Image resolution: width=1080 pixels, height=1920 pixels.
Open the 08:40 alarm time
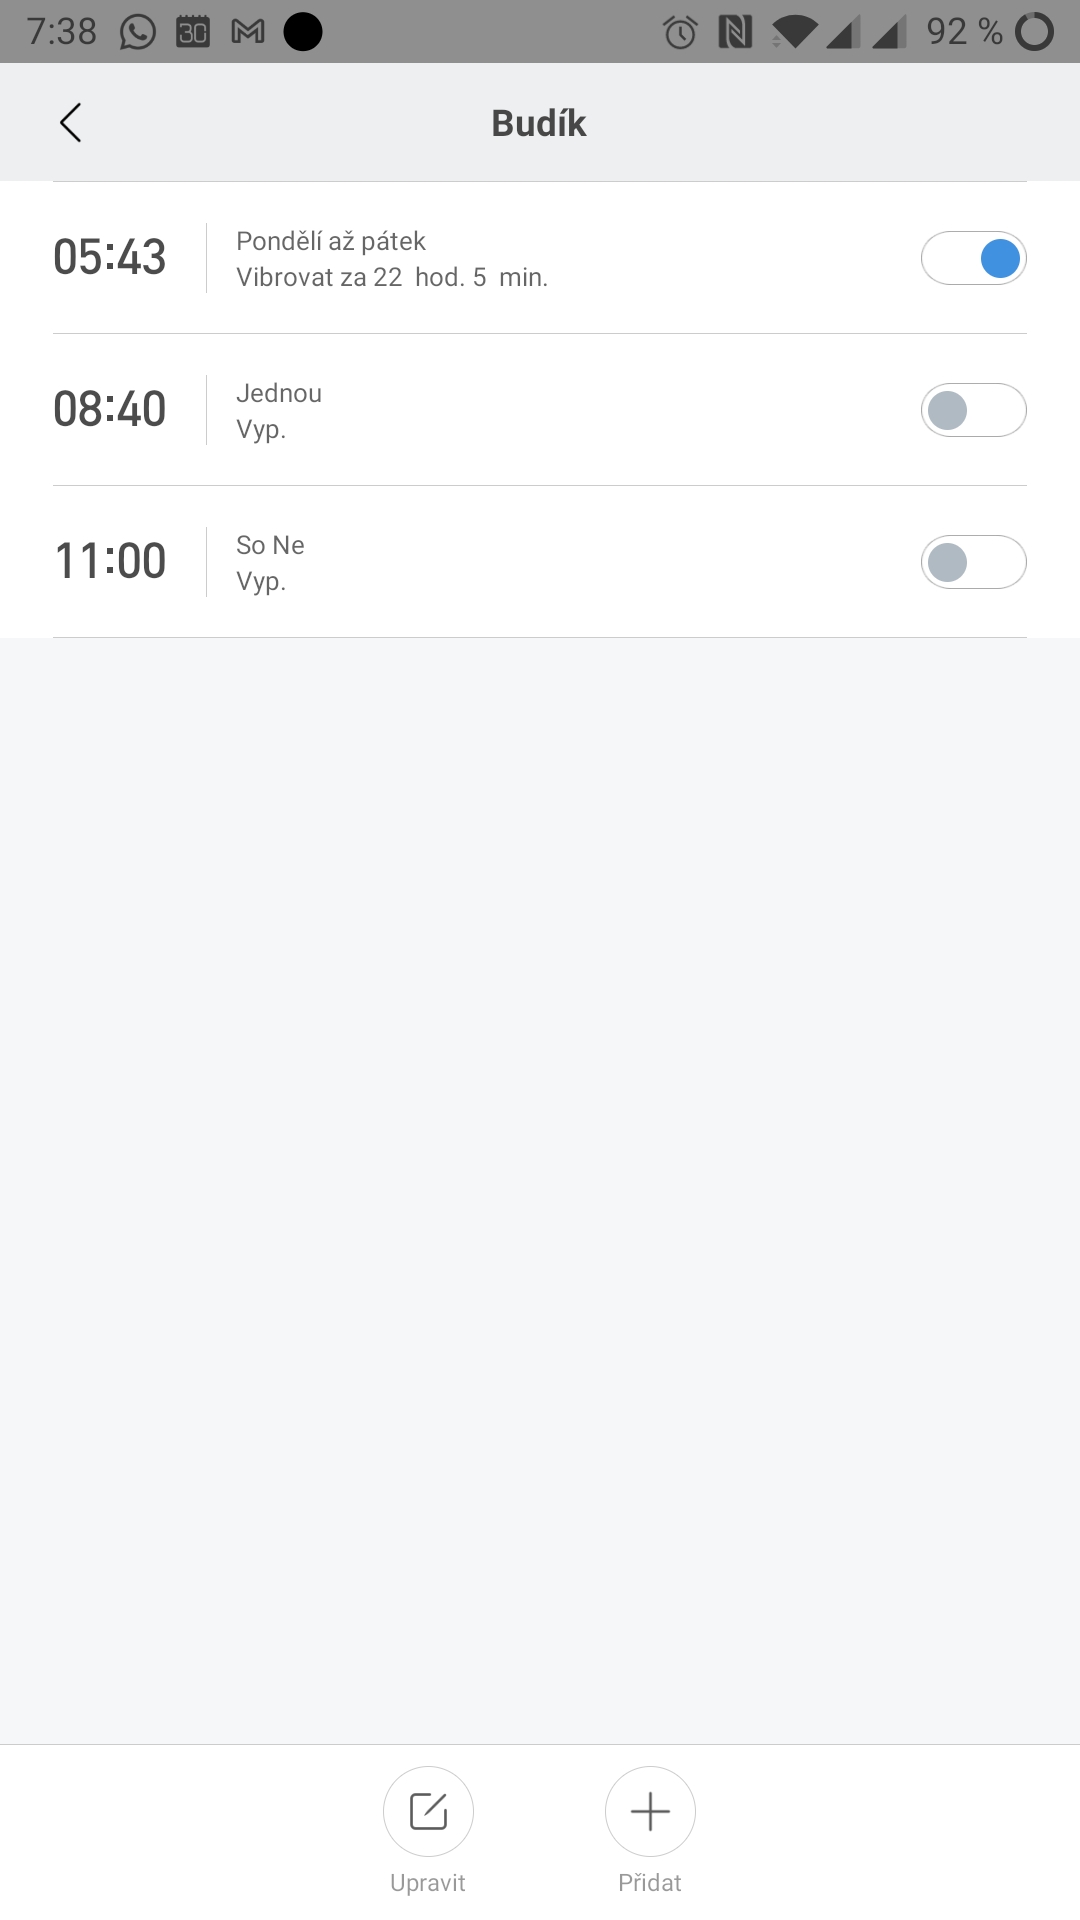click(x=110, y=409)
